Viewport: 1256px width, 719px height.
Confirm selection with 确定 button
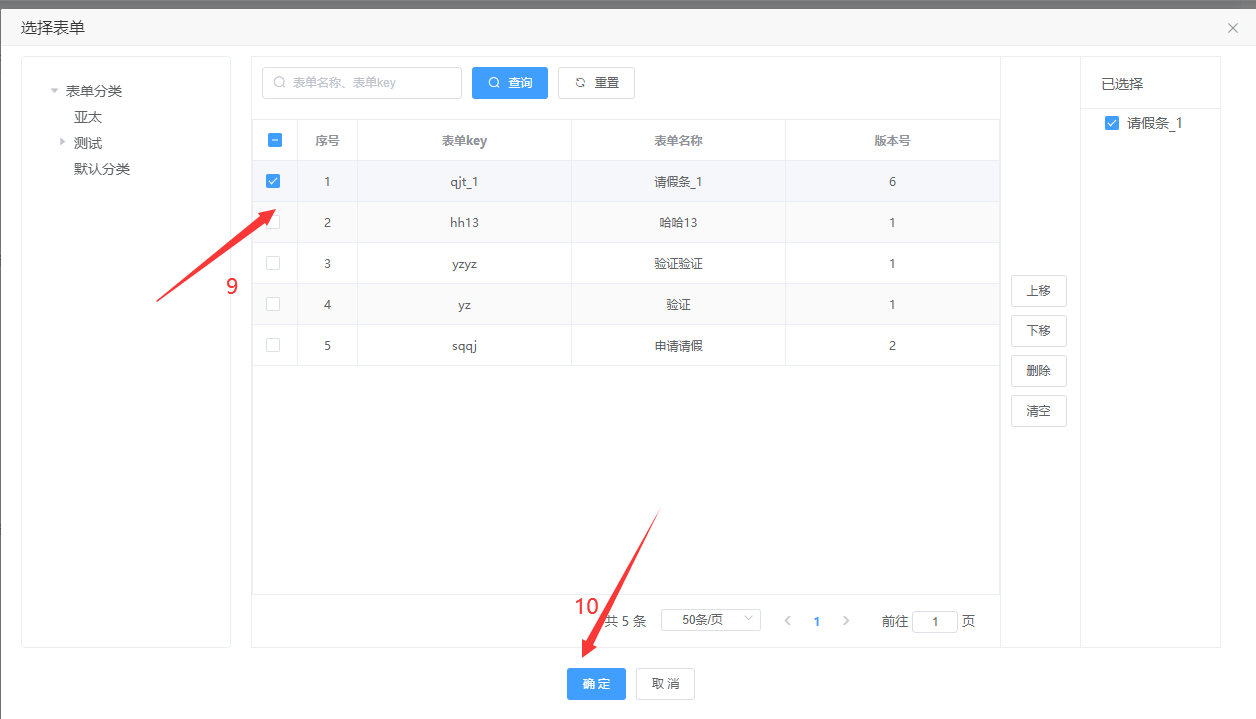(596, 684)
